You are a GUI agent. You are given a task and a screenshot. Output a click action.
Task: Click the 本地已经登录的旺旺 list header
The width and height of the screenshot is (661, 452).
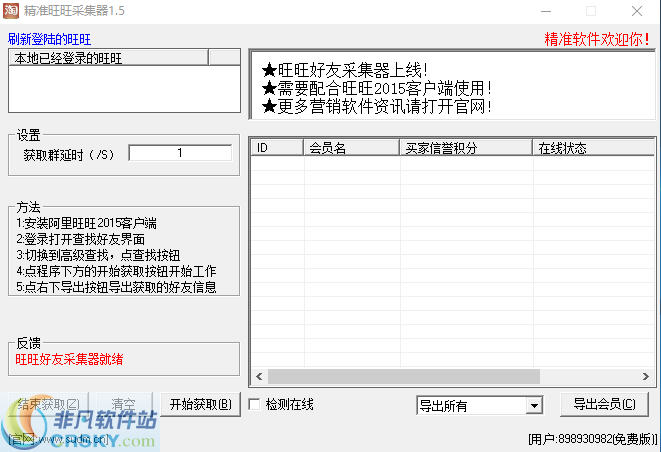(108, 58)
